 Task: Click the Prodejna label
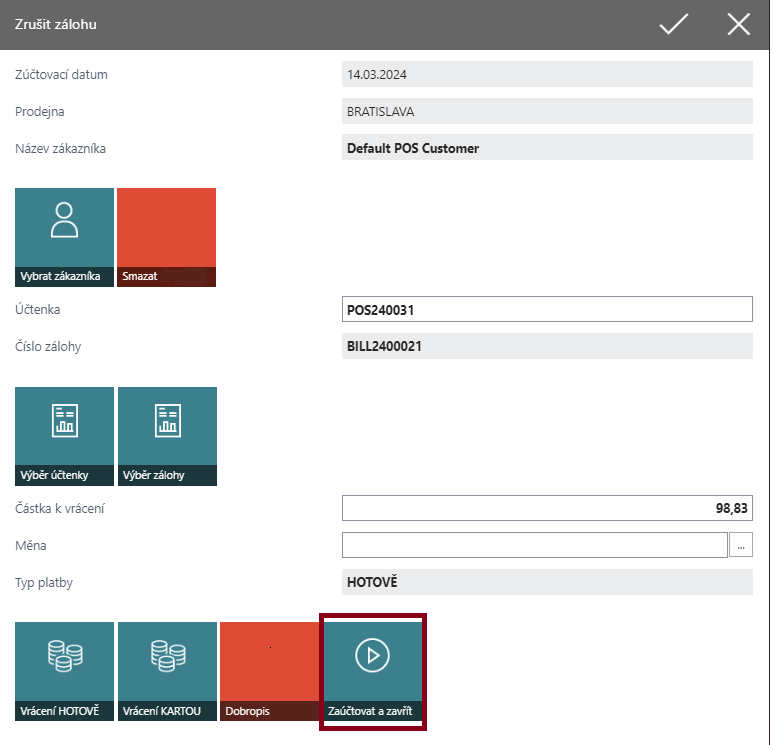tap(39, 112)
